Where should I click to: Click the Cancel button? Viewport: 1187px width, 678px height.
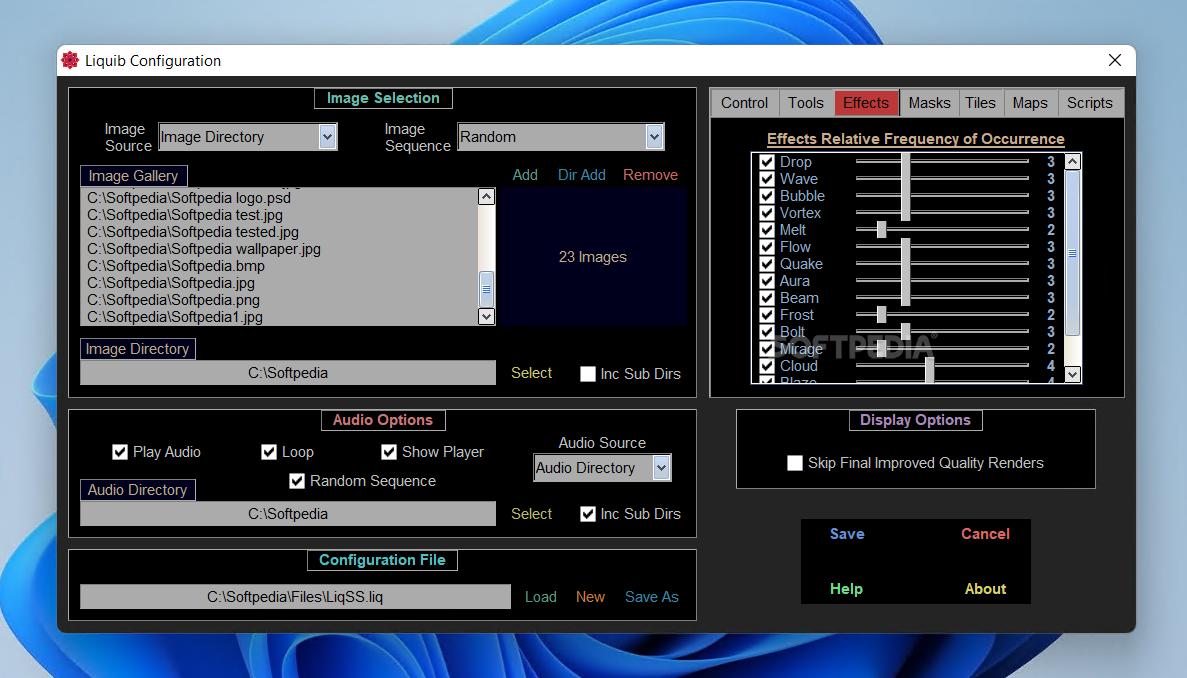pos(985,533)
